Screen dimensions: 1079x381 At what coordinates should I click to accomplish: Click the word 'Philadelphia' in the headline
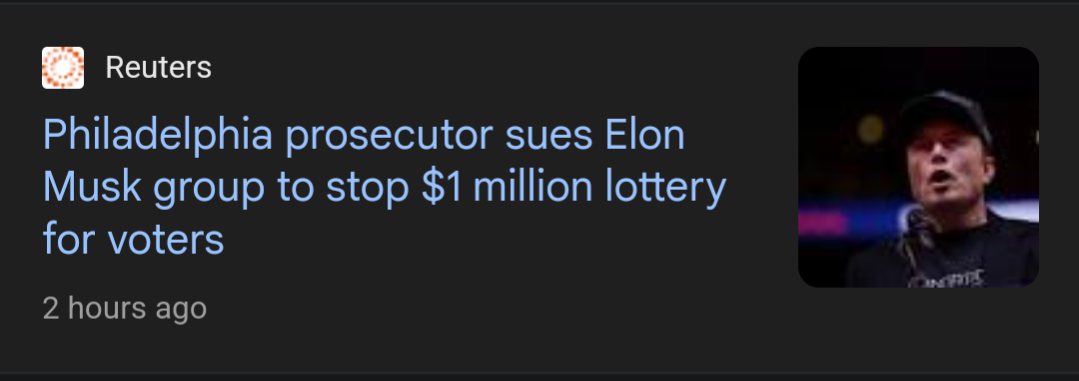[x=158, y=136]
